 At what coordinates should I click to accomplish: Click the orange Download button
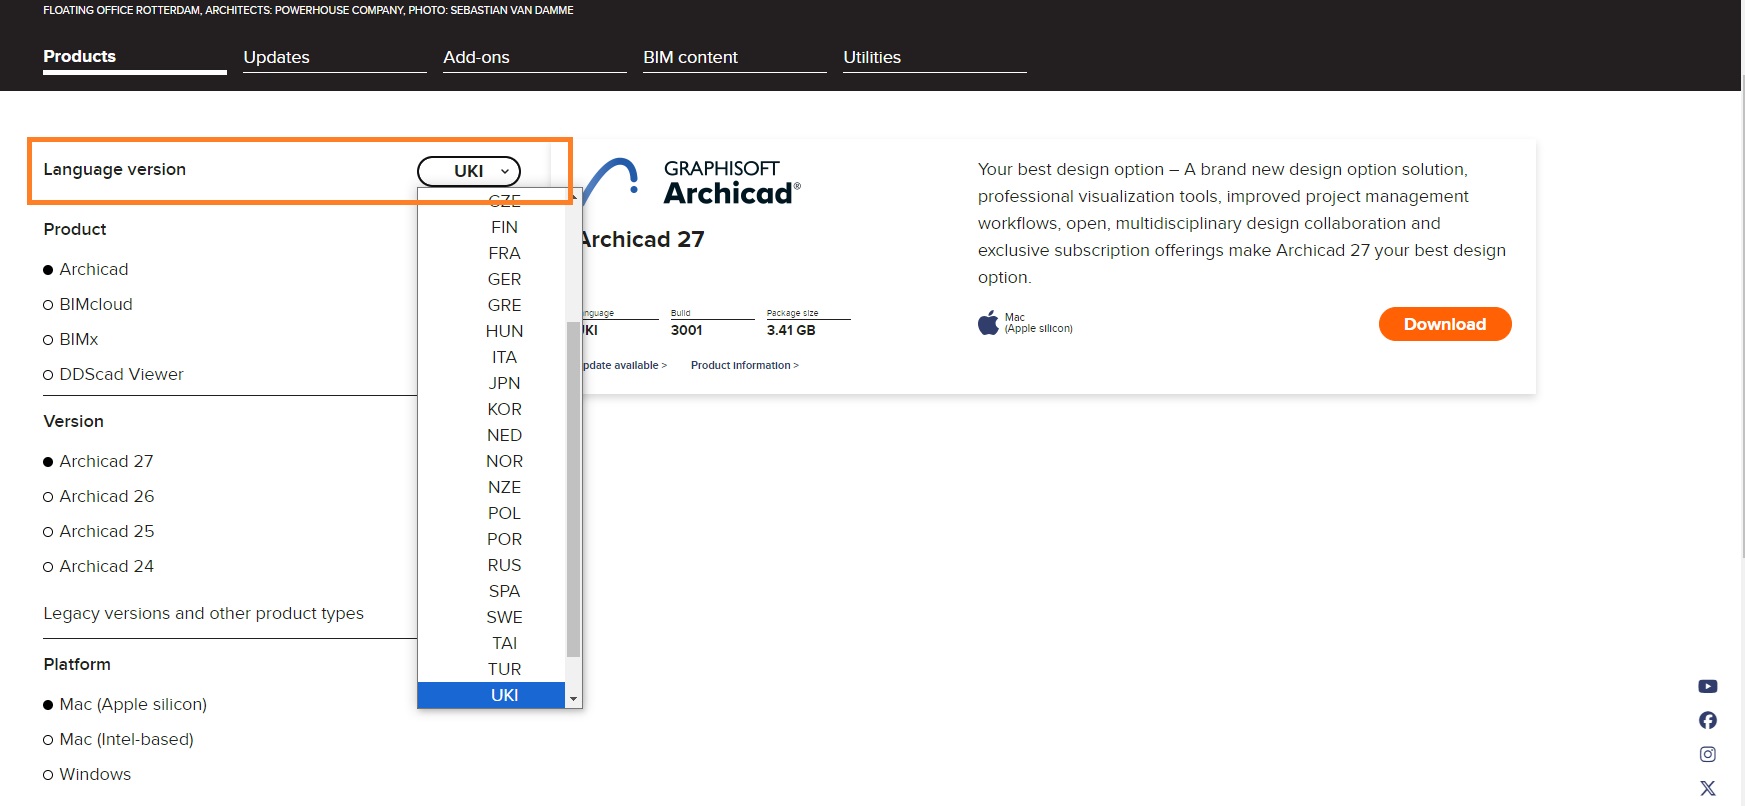[1445, 324]
